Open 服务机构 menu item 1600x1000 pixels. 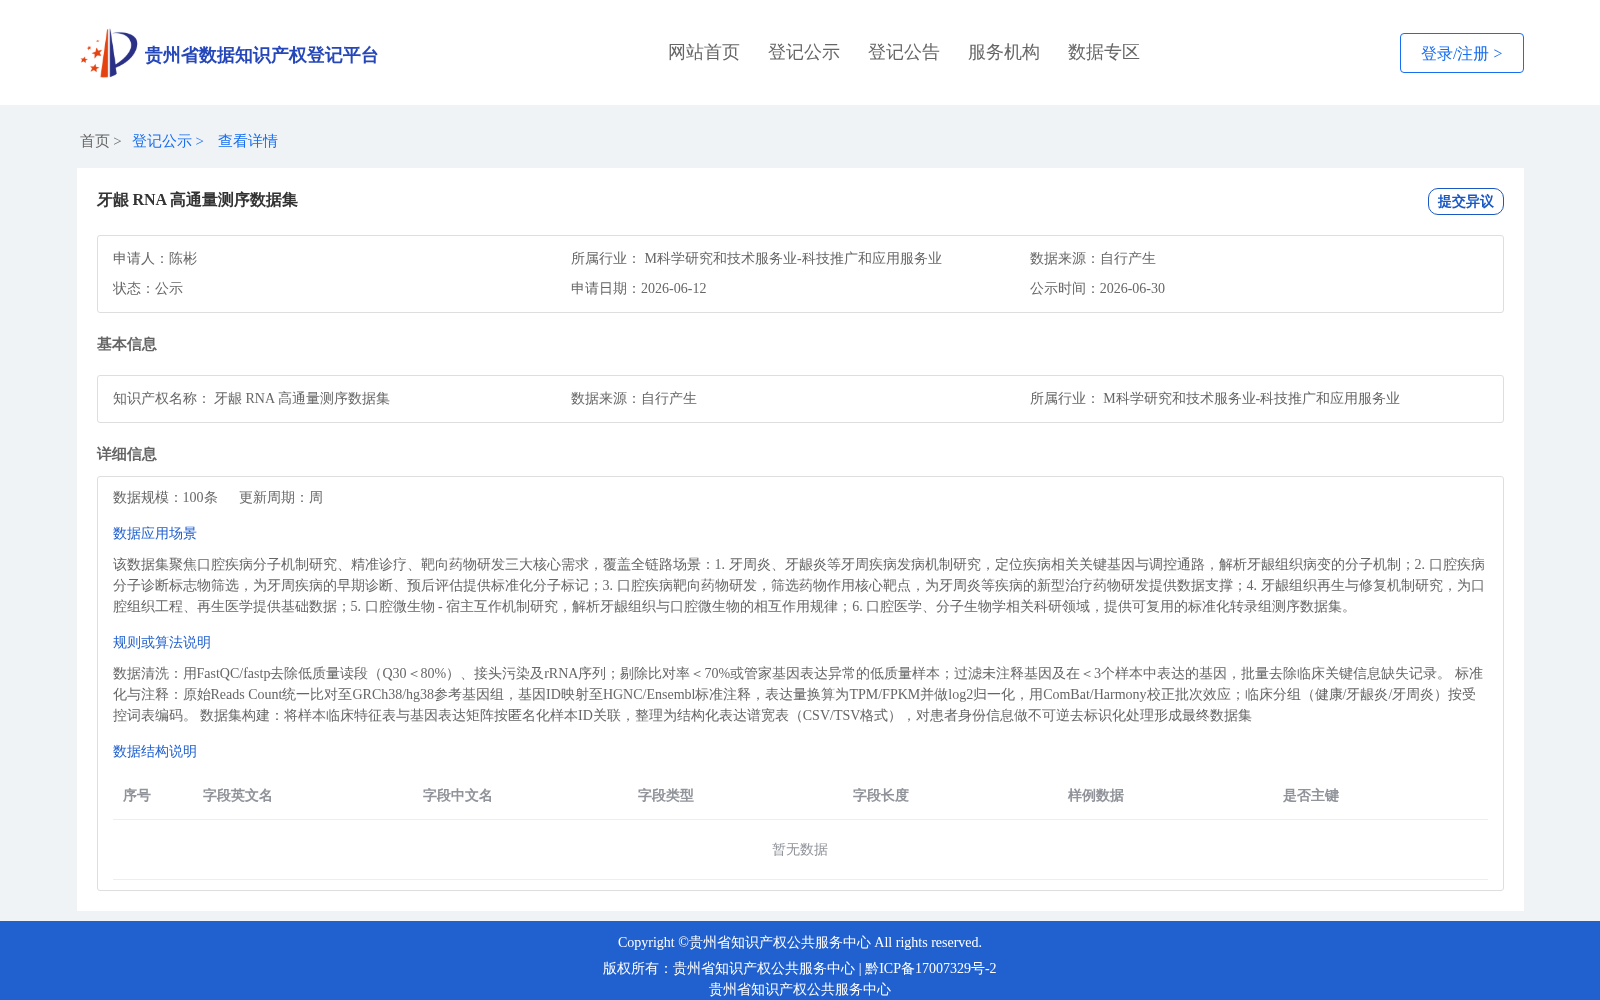click(1004, 52)
